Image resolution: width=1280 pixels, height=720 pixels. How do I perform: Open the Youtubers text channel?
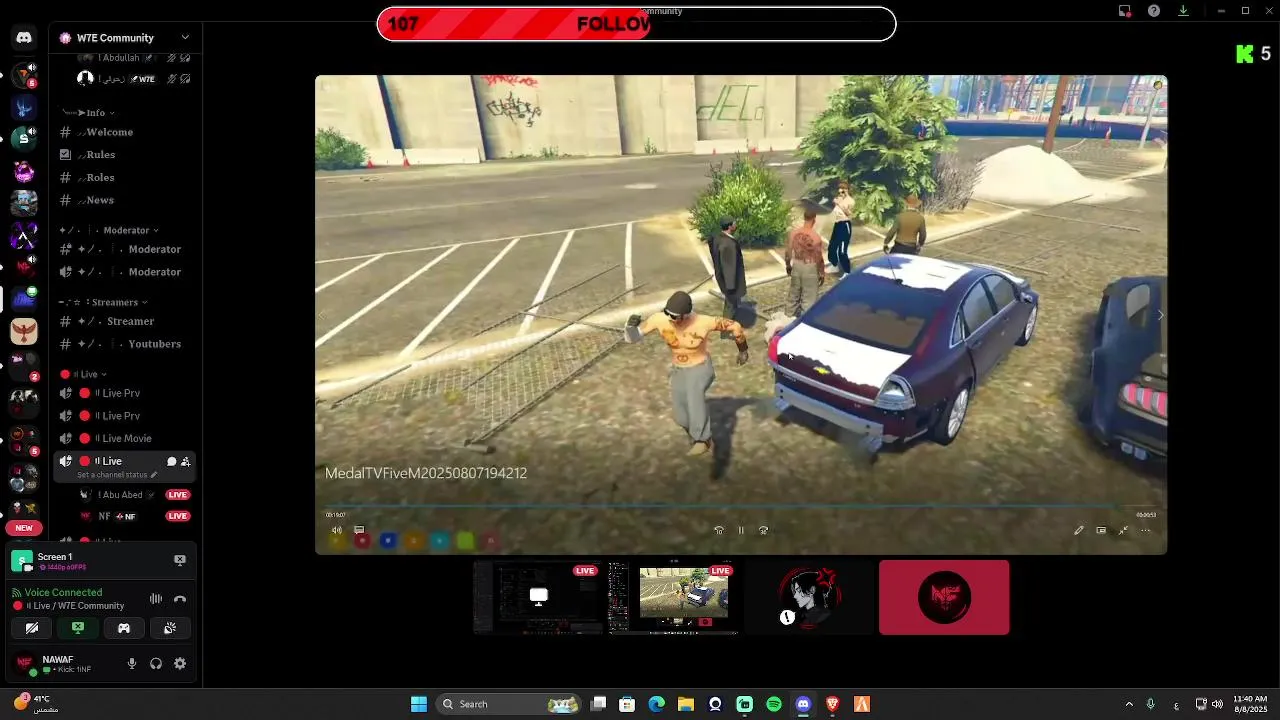pyautogui.click(x=125, y=344)
